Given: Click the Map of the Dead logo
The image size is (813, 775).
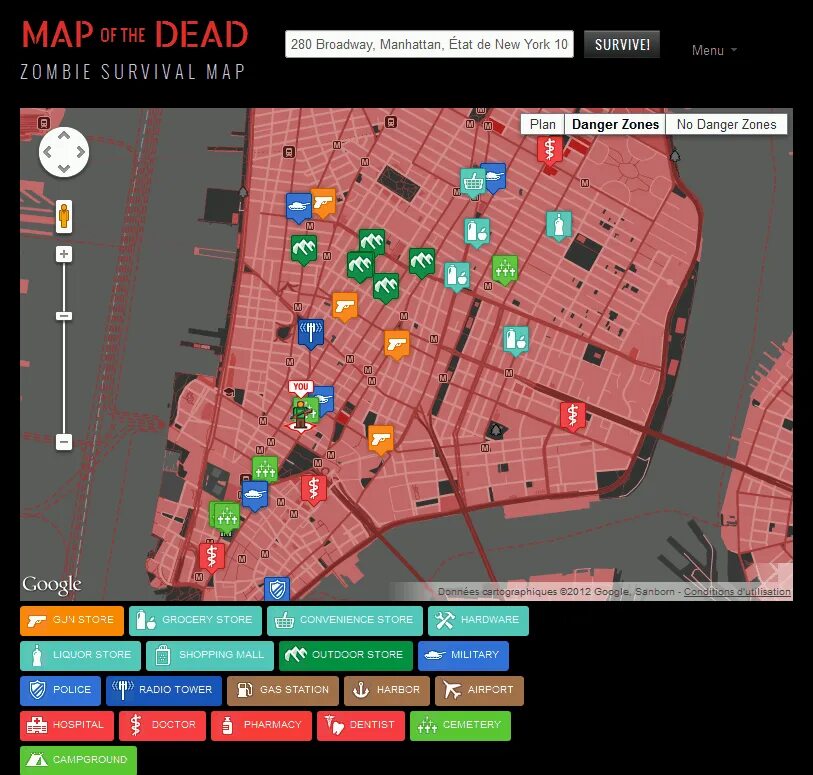Looking at the screenshot, I should [134, 50].
